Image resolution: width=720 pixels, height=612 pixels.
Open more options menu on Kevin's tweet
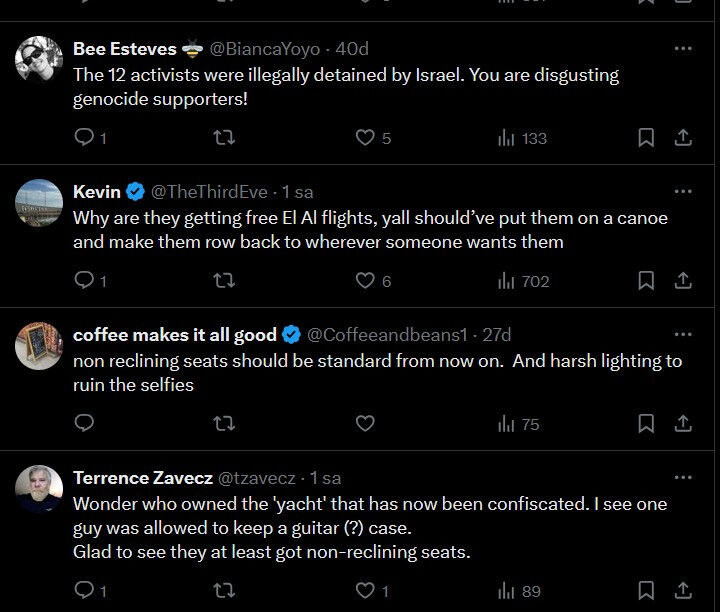(x=683, y=191)
